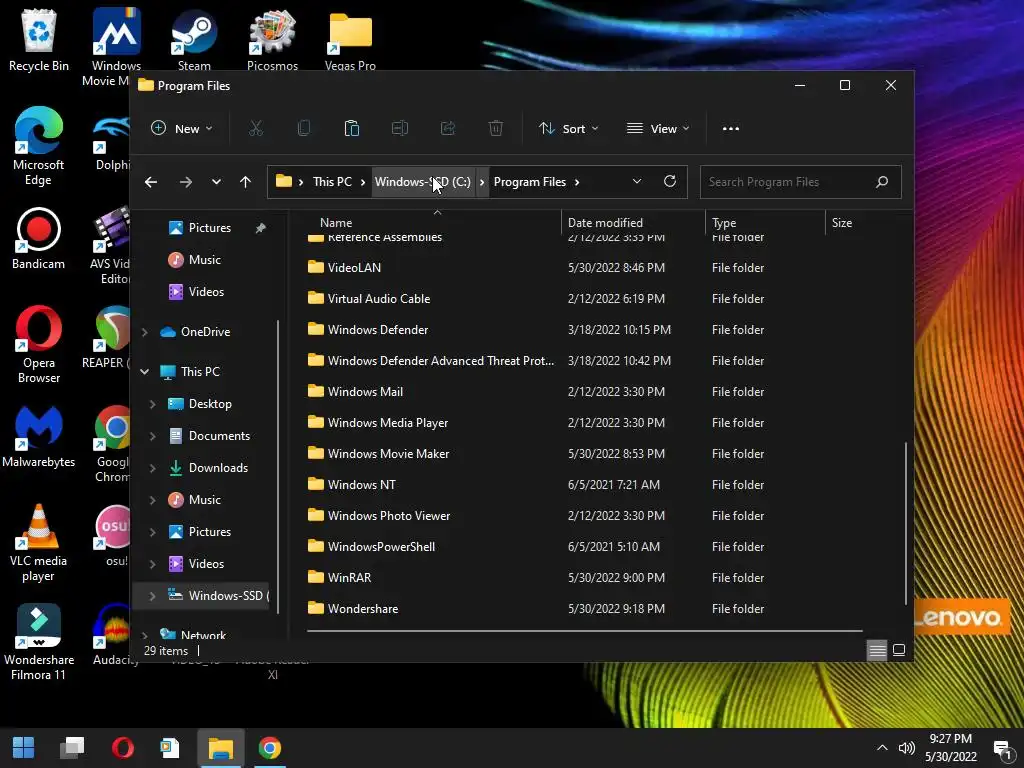Screen dimensions: 1024x768
Task: Click the Paste clipboard icon
Action: (x=351, y=129)
